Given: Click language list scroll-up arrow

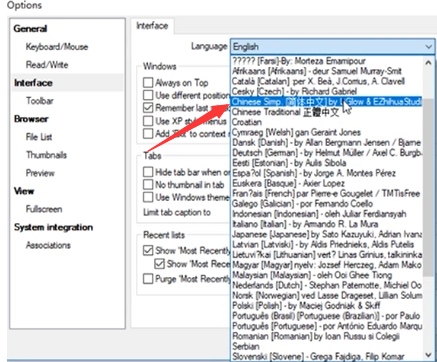Looking at the screenshot, I should tap(429, 62).
